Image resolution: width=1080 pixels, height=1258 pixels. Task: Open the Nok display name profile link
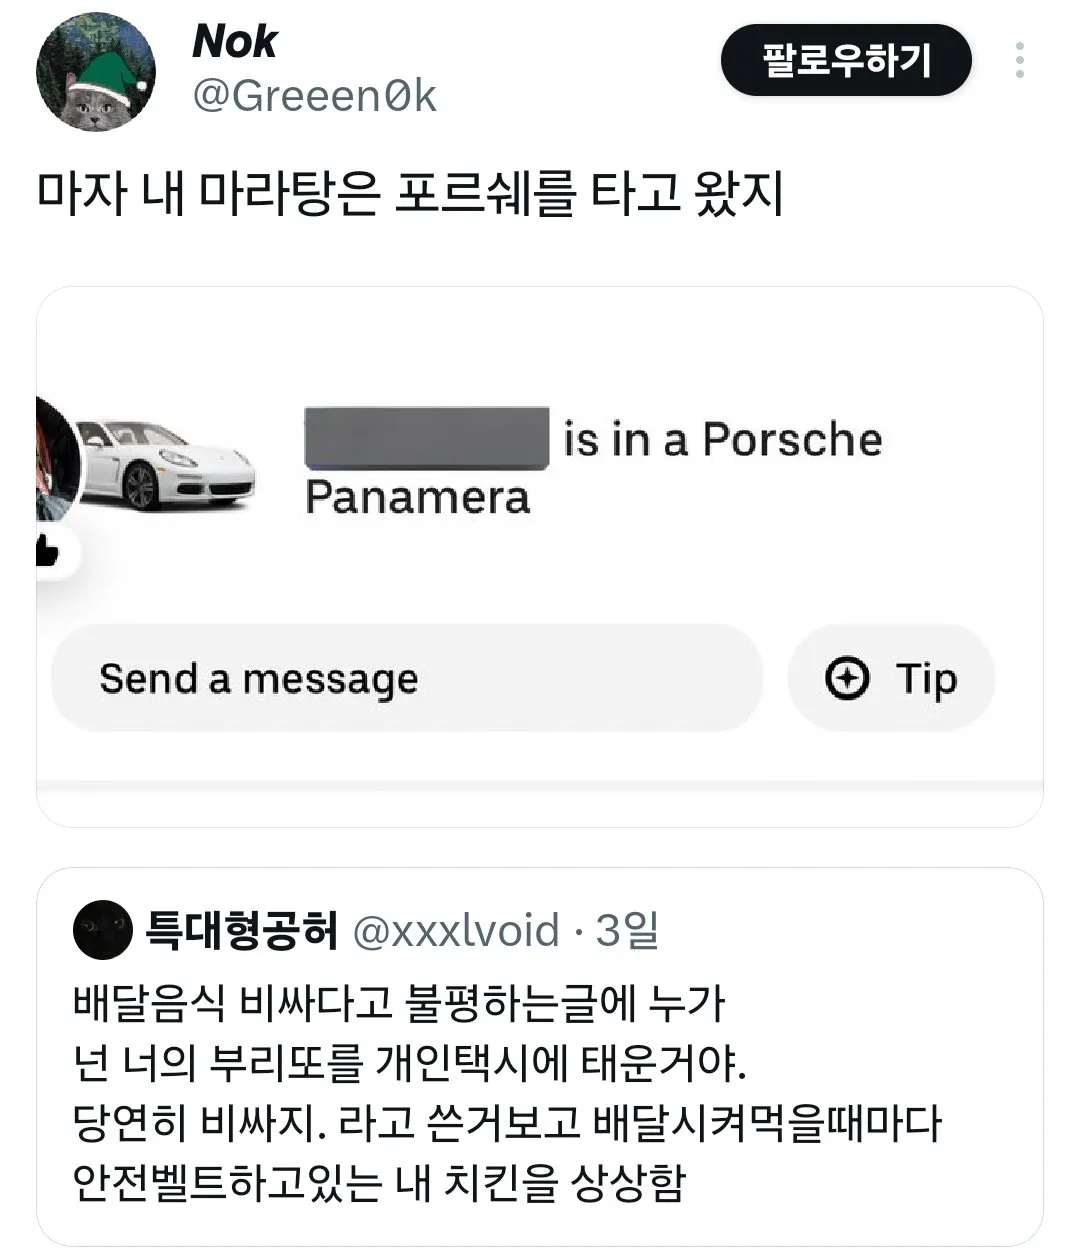point(234,42)
